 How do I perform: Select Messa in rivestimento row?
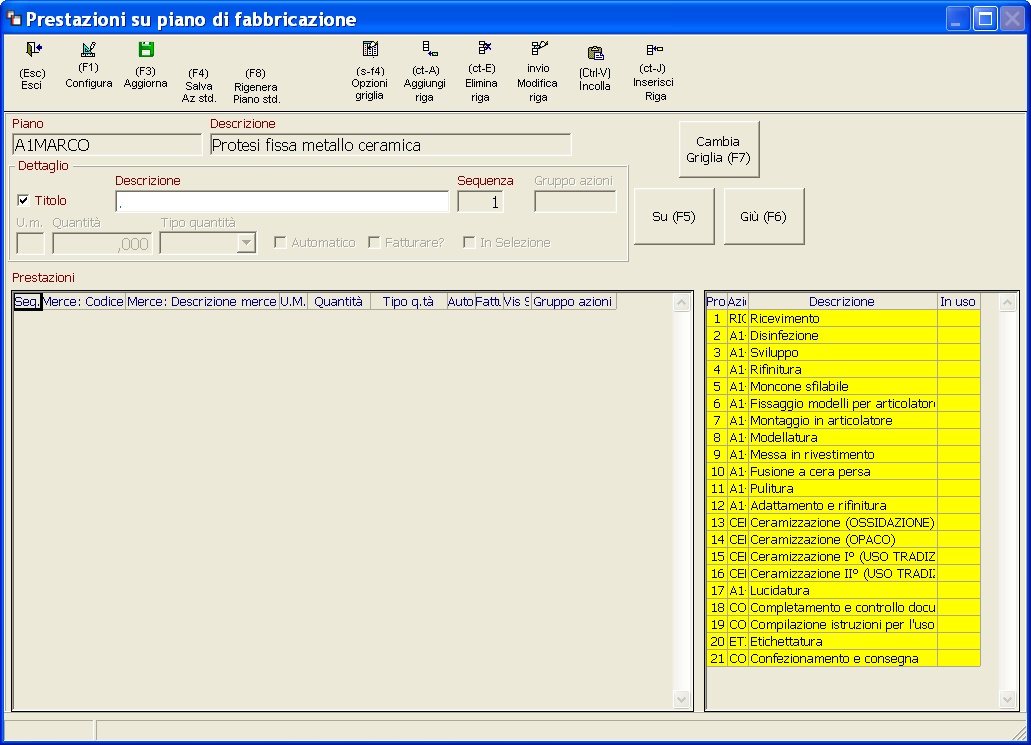pos(843,455)
